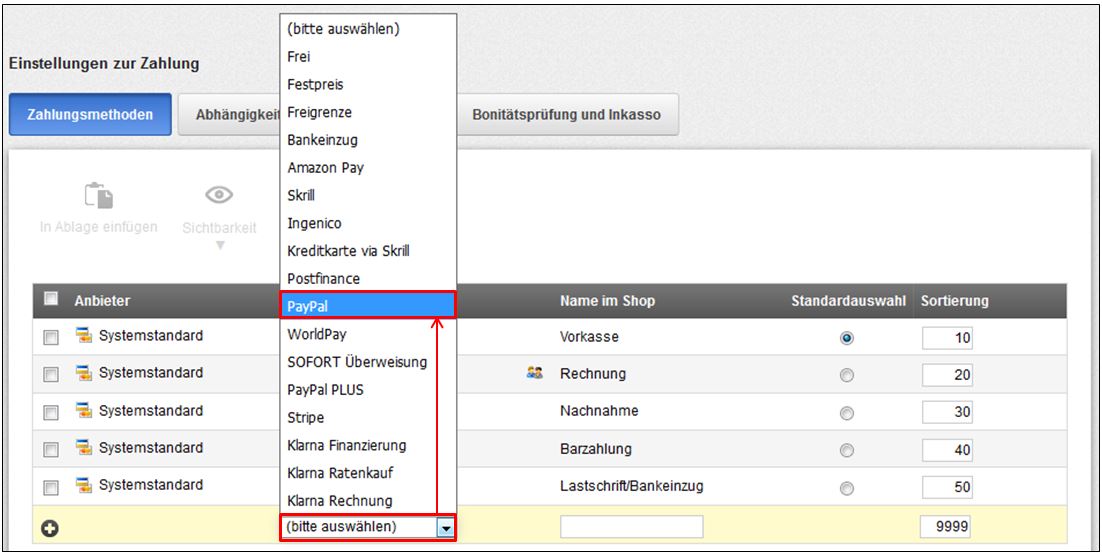
Task: Click the Sortierung field with value 30
Action: pyautogui.click(x=947, y=413)
